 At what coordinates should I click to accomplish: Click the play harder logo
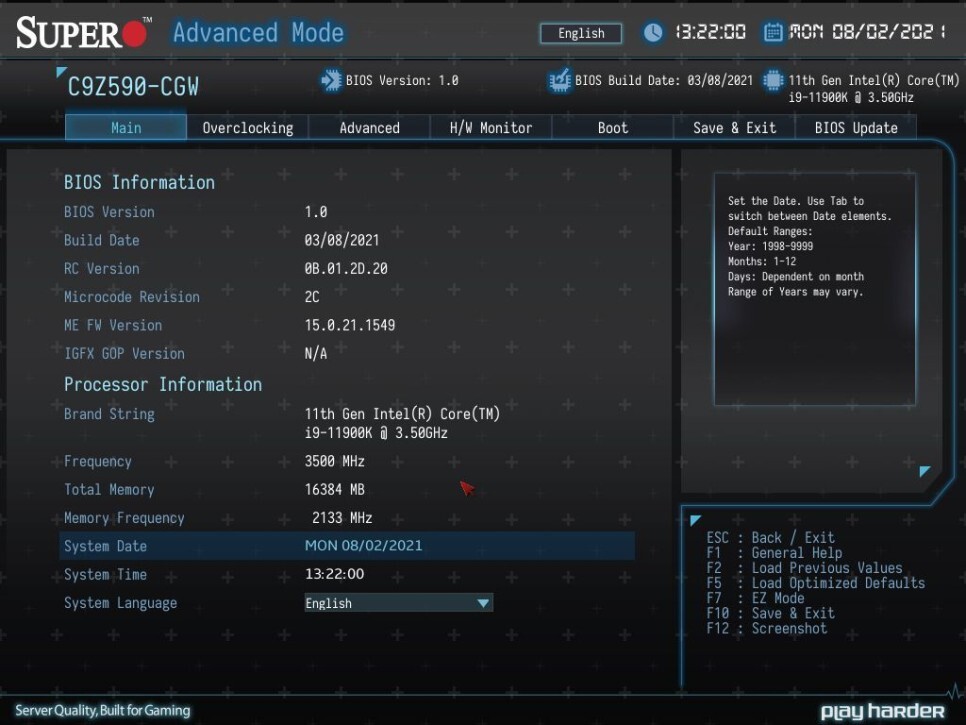(x=882, y=711)
